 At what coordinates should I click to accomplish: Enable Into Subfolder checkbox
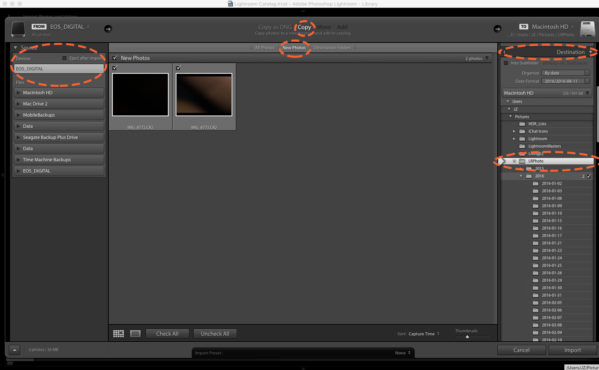coord(506,63)
